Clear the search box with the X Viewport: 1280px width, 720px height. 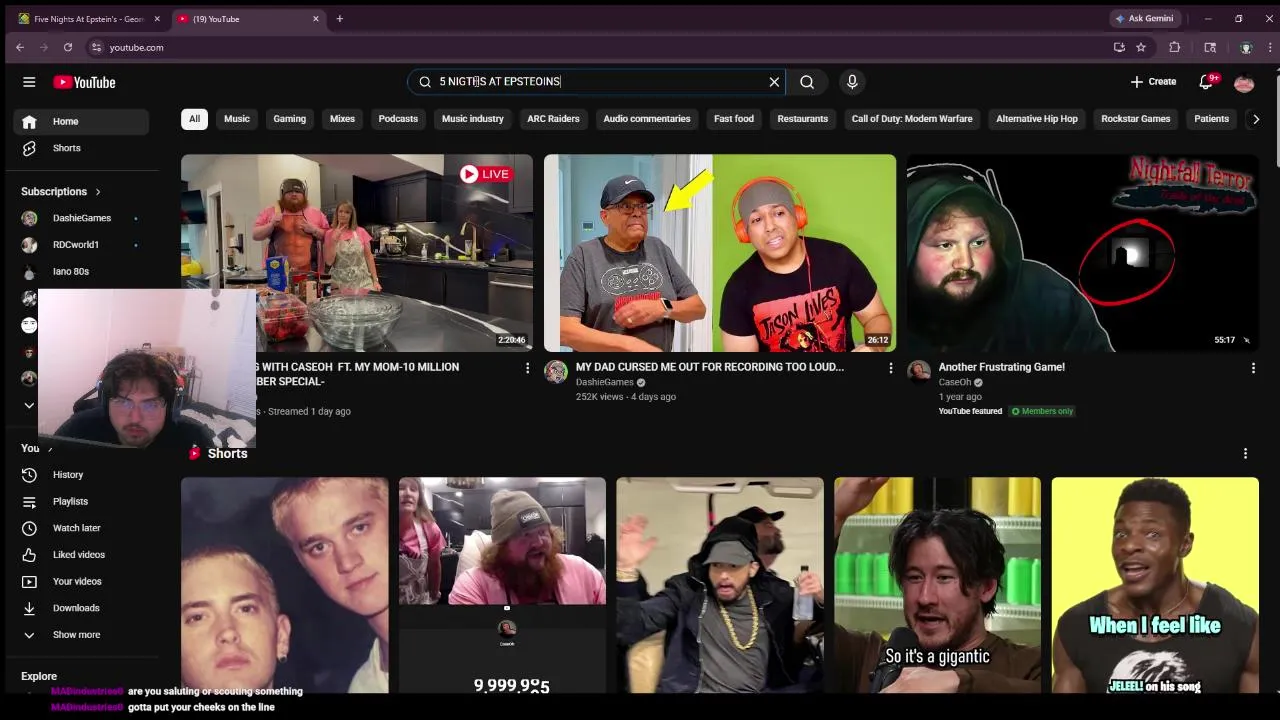(x=774, y=82)
